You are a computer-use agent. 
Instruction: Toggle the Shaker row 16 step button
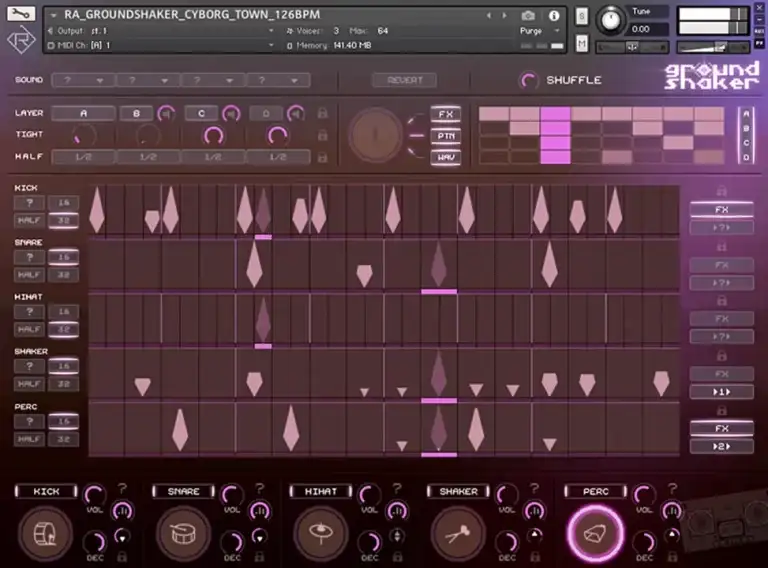coord(64,366)
